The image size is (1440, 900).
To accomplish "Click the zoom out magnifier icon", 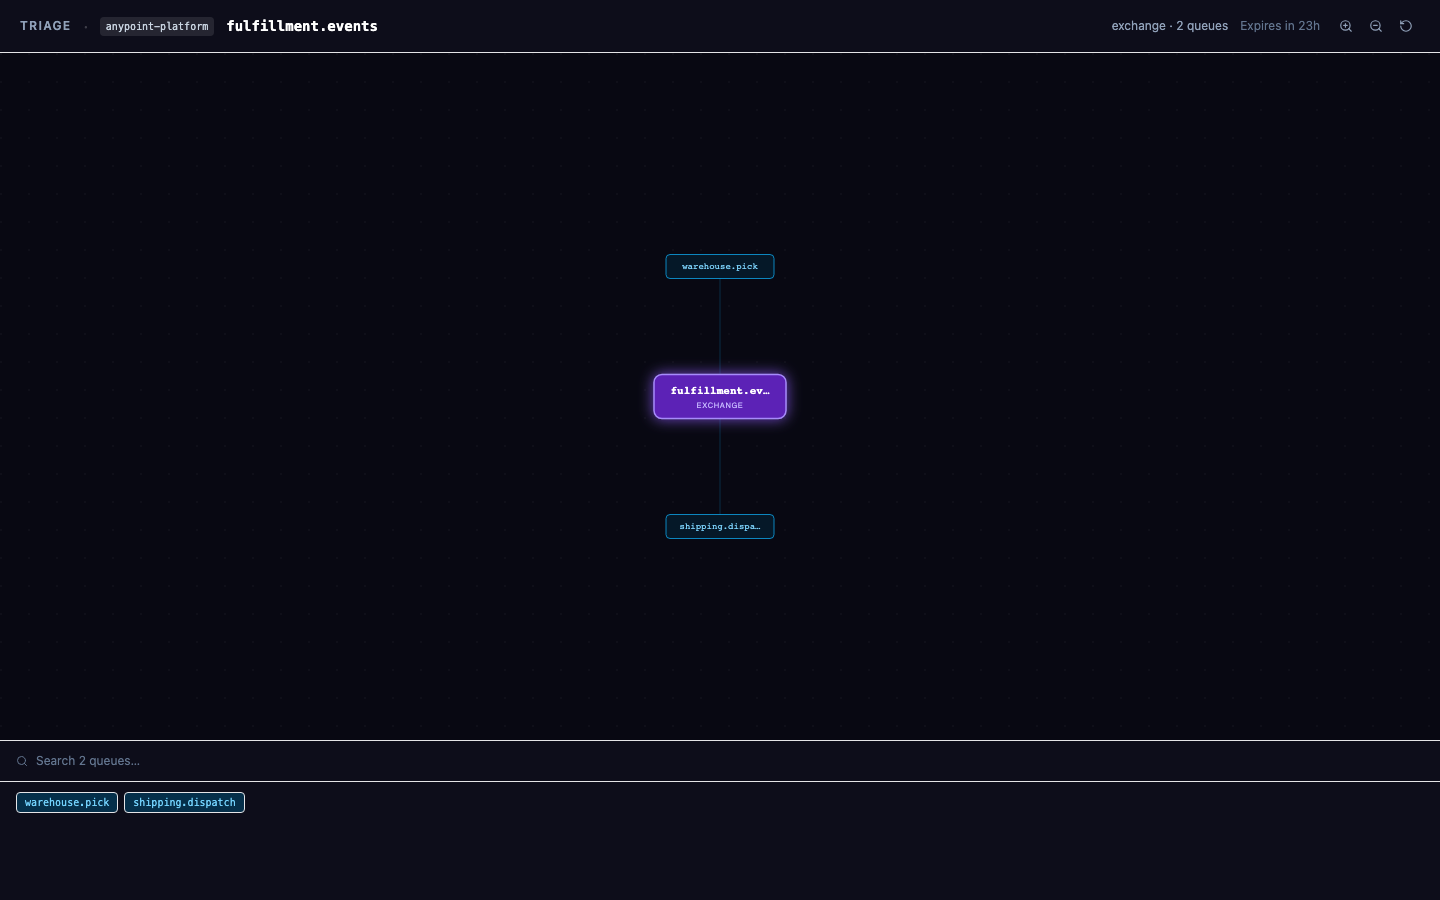I will click(1376, 26).
